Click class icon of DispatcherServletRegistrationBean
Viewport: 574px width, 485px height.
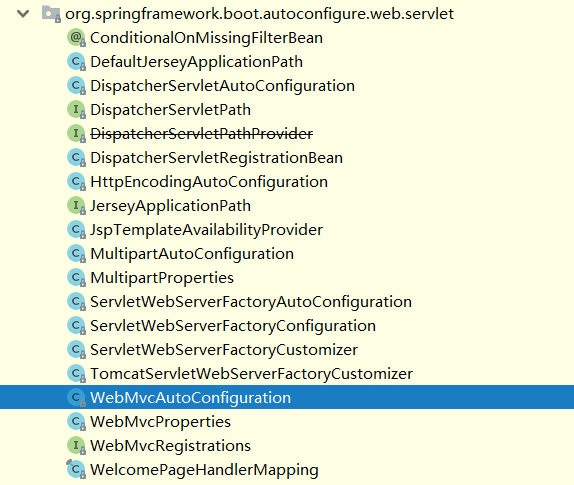[x=77, y=157]
